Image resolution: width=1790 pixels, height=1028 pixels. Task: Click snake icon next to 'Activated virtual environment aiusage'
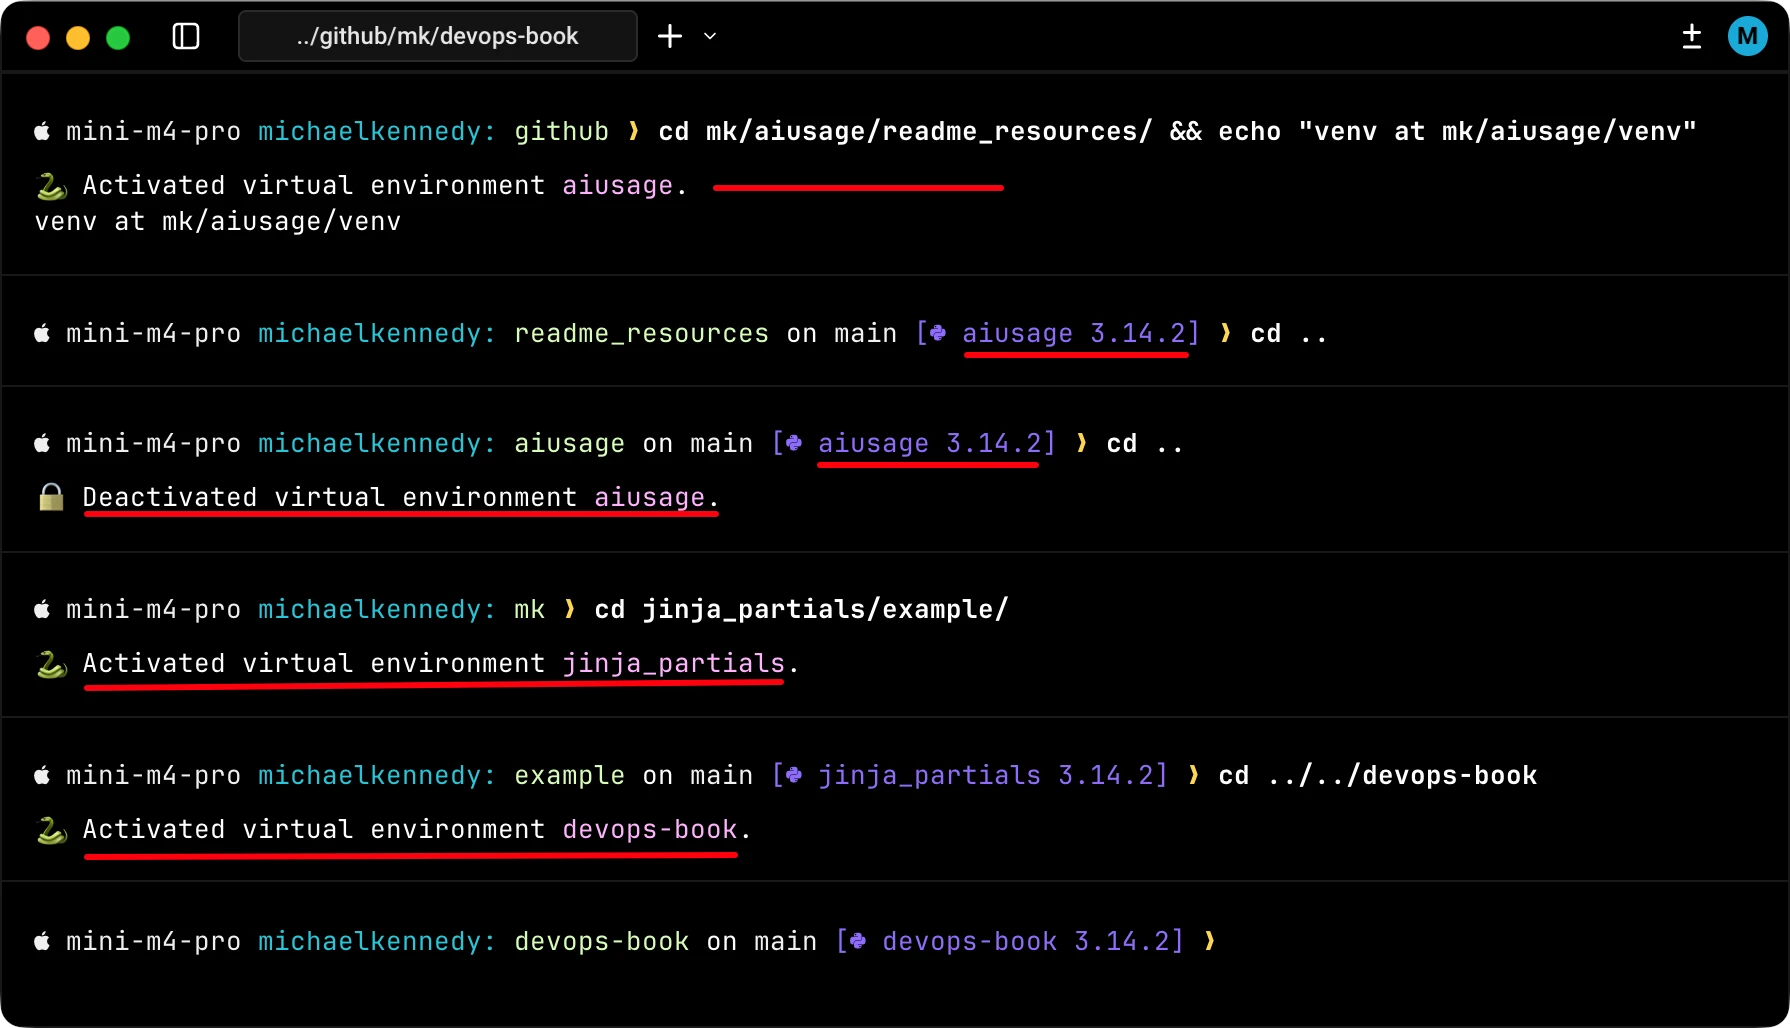click(51, 186)
